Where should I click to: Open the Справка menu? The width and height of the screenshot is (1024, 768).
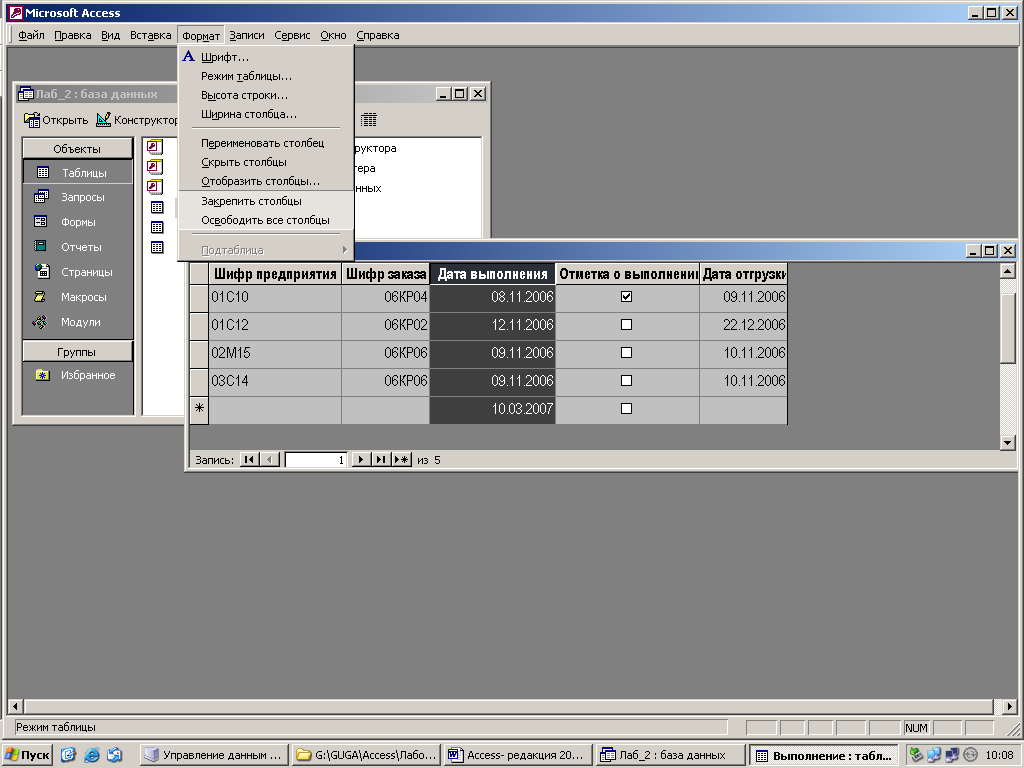(377, 35)
